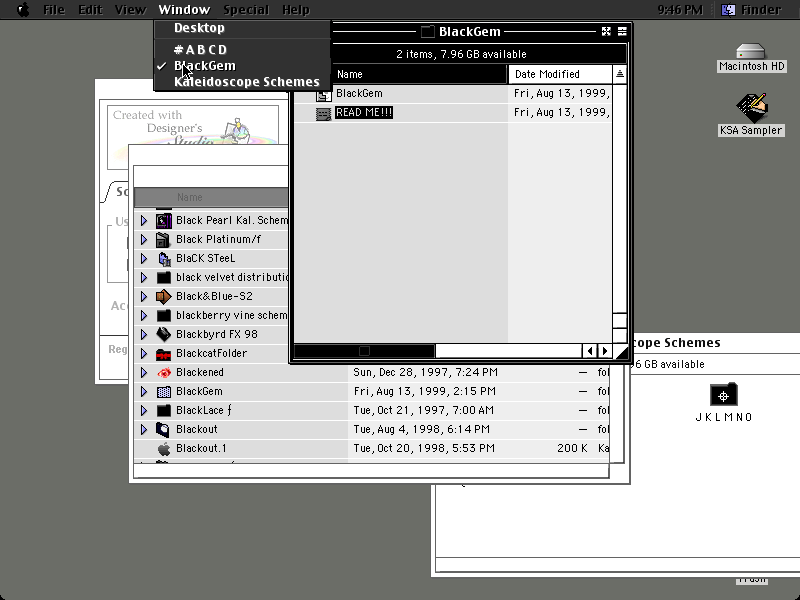Select the BlackcatFolder icon

click(x=164, y=354)
